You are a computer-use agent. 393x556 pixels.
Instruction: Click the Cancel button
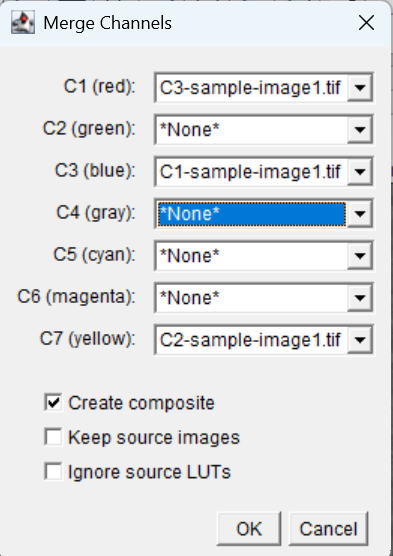pyautogui.click(x=328, y=529)
